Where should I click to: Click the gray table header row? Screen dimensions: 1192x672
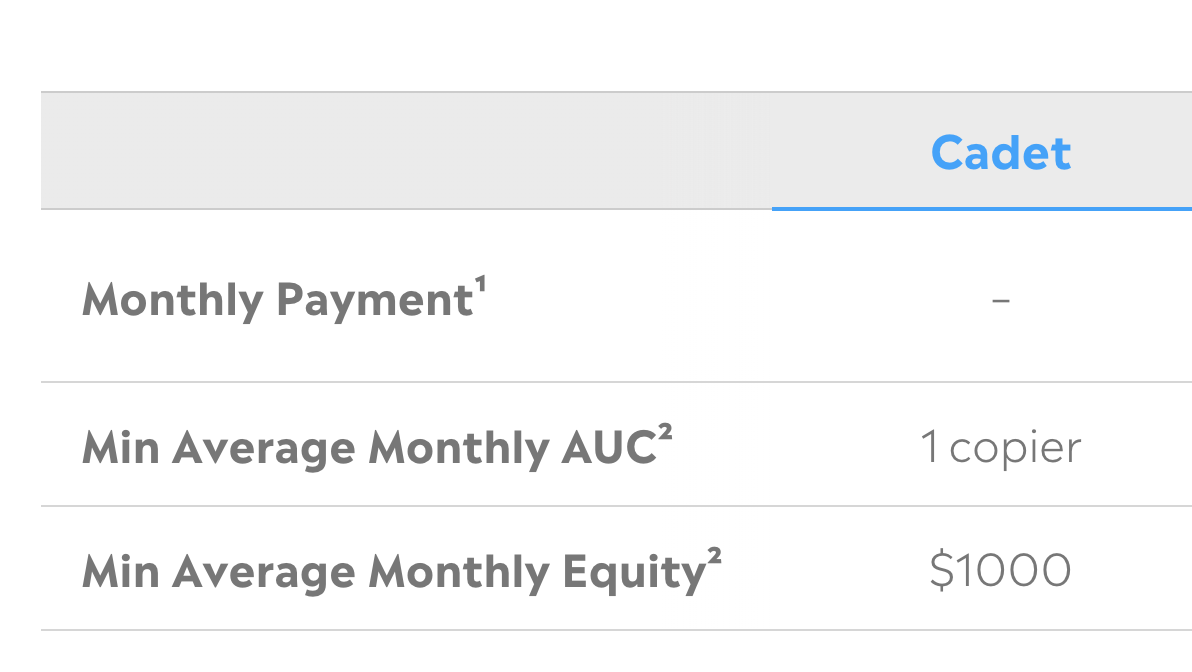600,150
